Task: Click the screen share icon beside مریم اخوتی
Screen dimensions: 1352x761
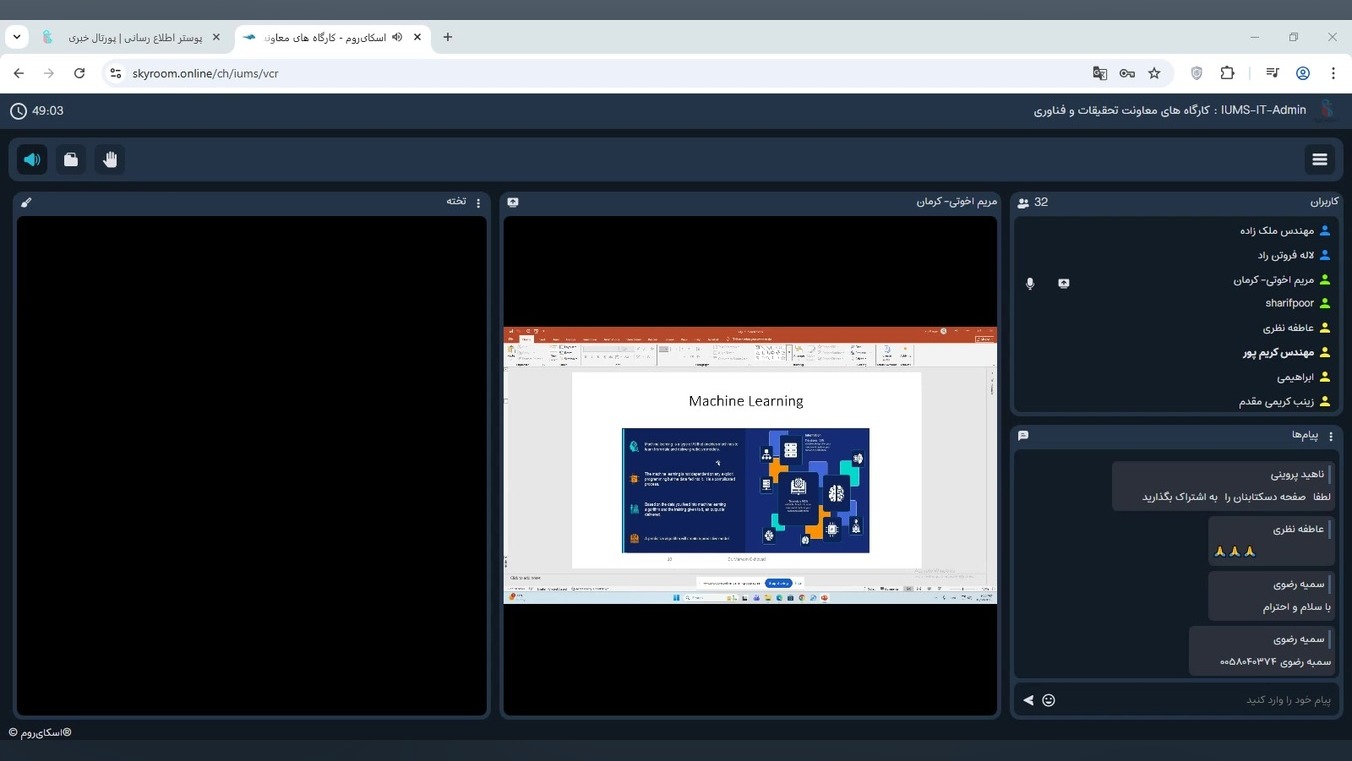Action: coord(1063,284)
